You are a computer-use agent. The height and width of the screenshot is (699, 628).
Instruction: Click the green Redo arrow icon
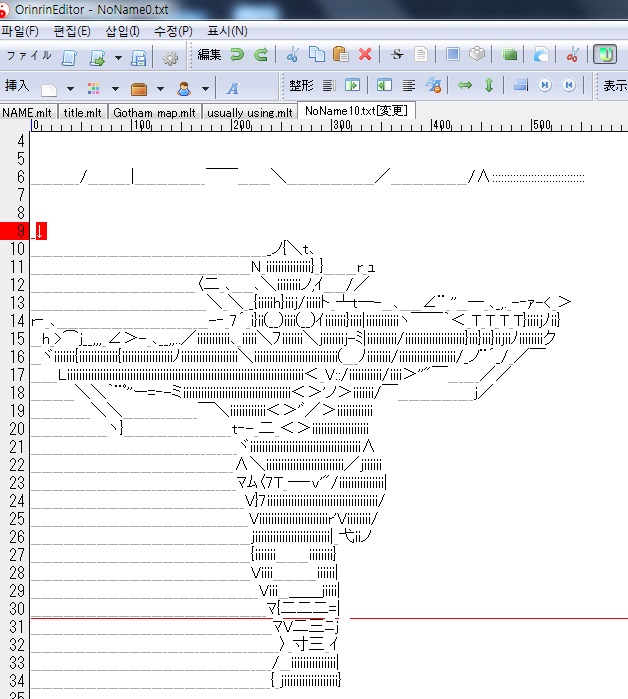[x=260, y=55]
